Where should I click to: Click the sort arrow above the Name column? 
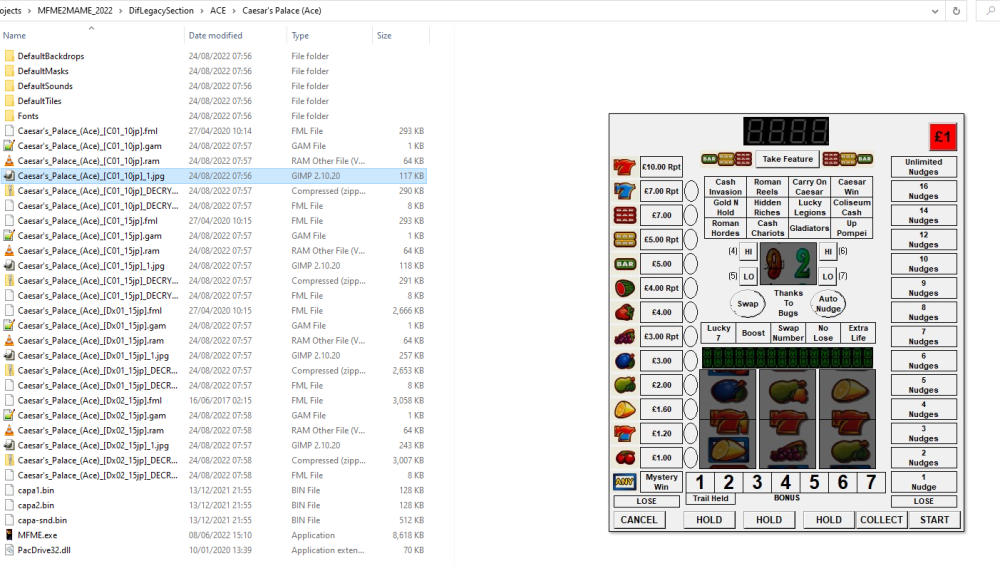click(x=91, y=28)
